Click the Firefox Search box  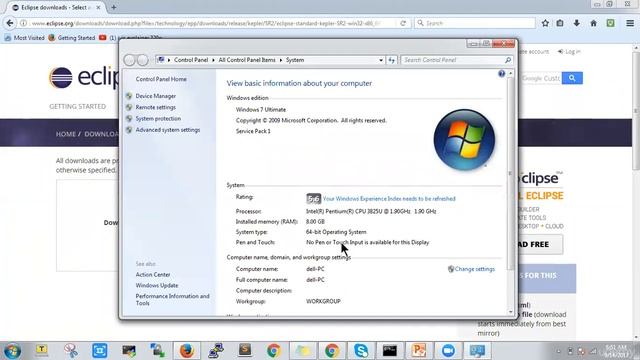[x=475, y=23]
